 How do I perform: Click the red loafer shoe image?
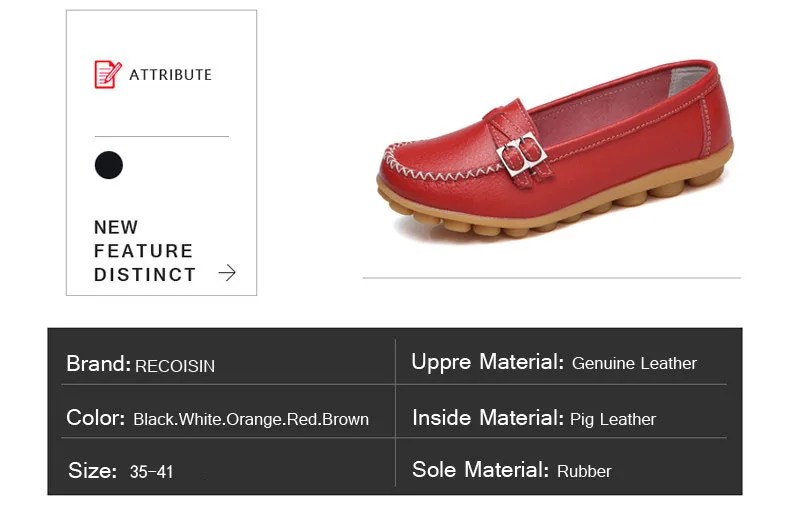tap(555, 151)
